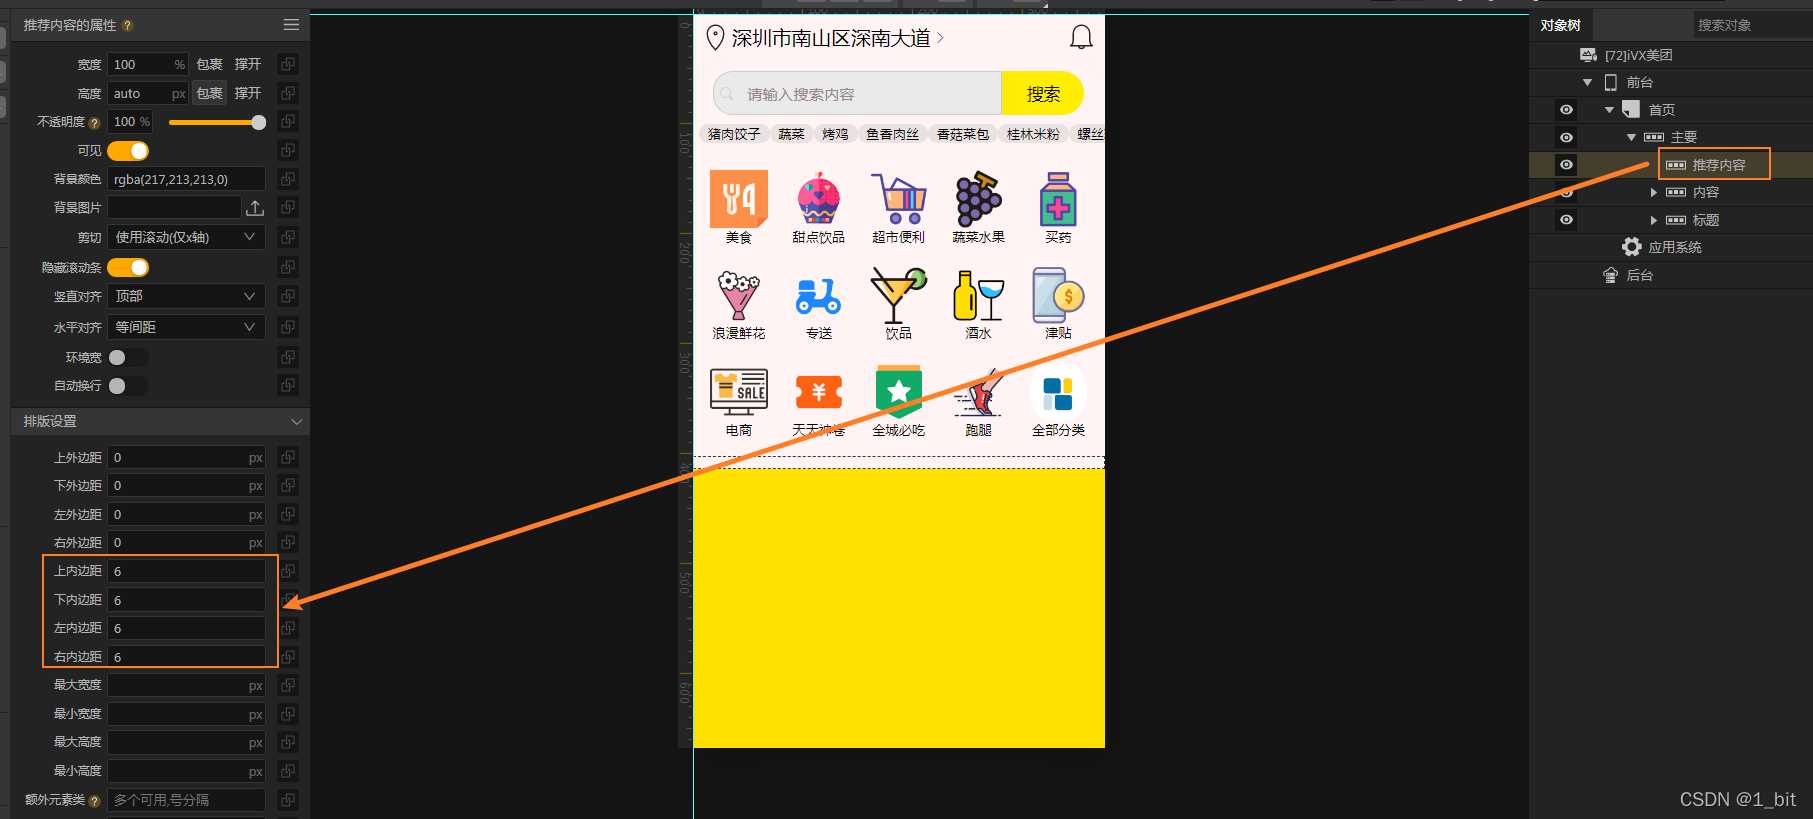This screenshot has width=1813, height=819.
Task: Click the notification bell in the app preview
Action: point(1081,38)
